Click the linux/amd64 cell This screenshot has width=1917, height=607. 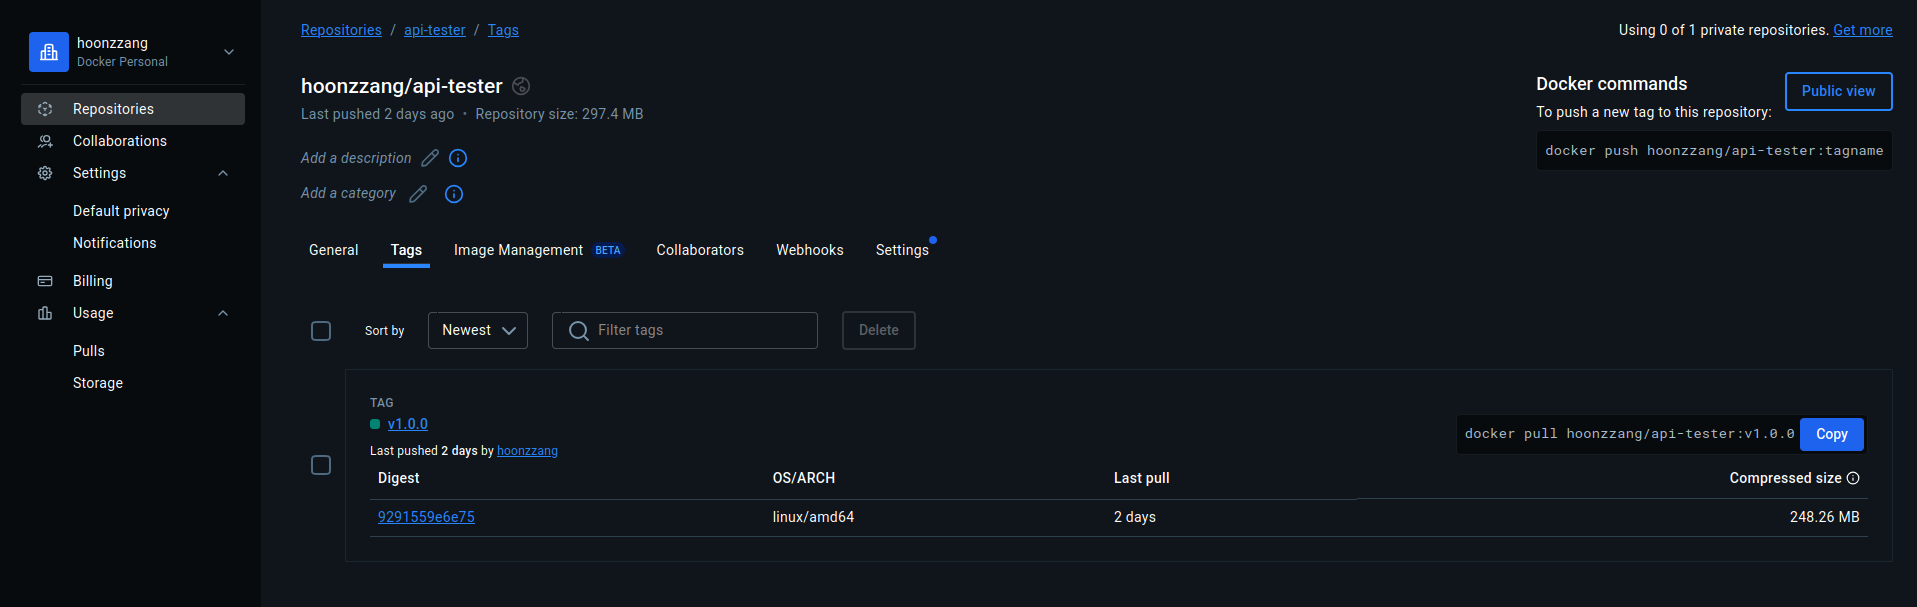(x=813, y=517)
